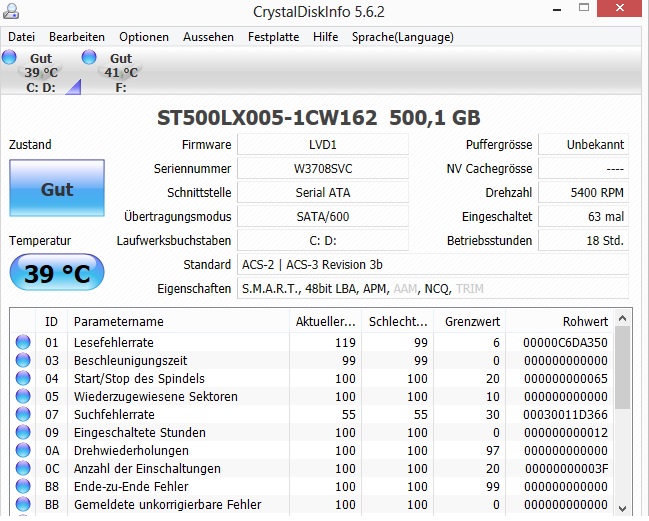Click the CrystalDiskInfo app icon in title bar
Screen dimensions: 649x521
[x=11, y=11]
